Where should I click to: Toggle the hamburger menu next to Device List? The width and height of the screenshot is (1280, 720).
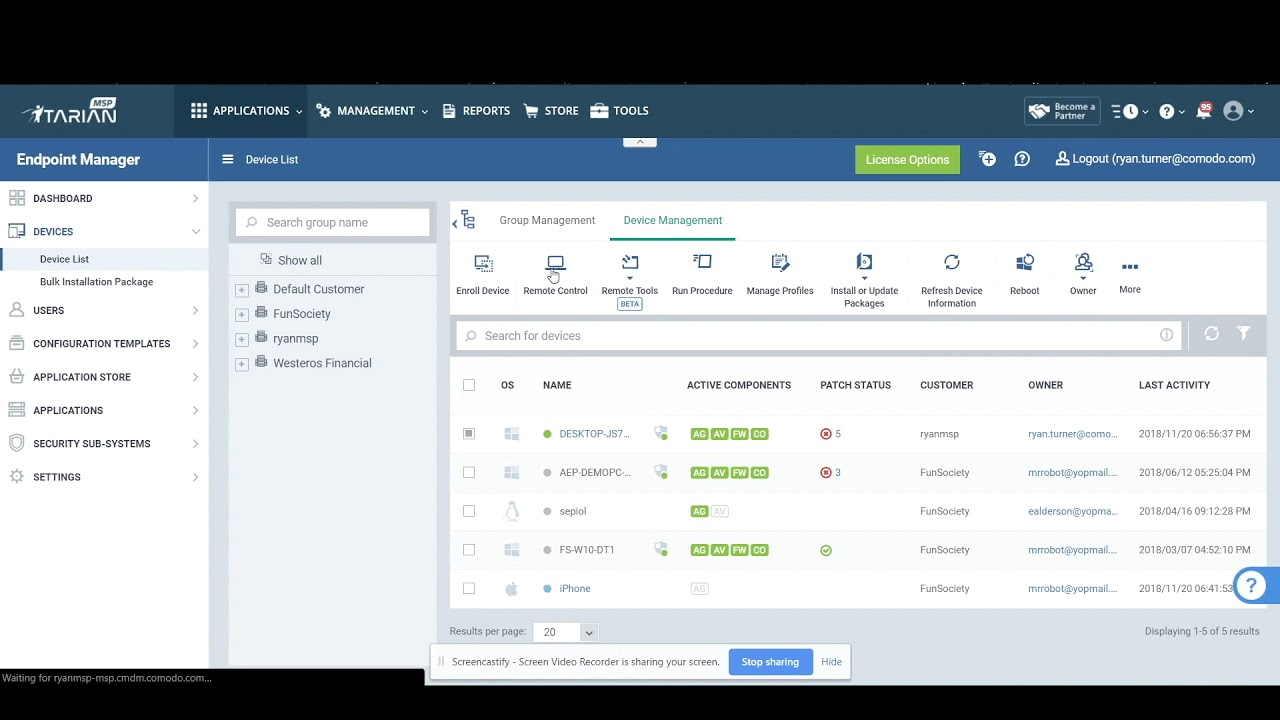click(227, 159)
